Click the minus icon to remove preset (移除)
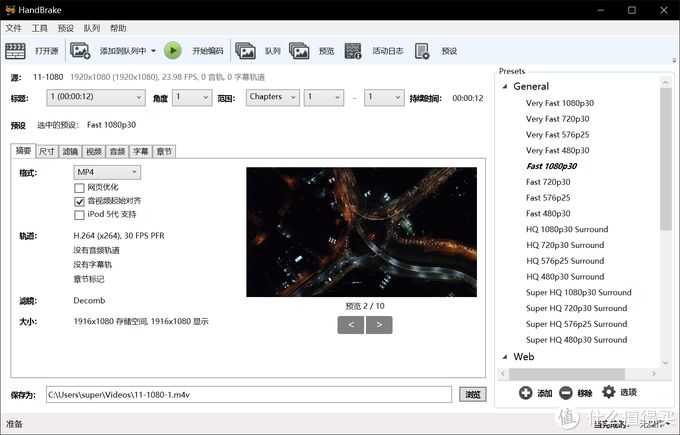This screenshot has width=680, height=435. pos(566,393)
